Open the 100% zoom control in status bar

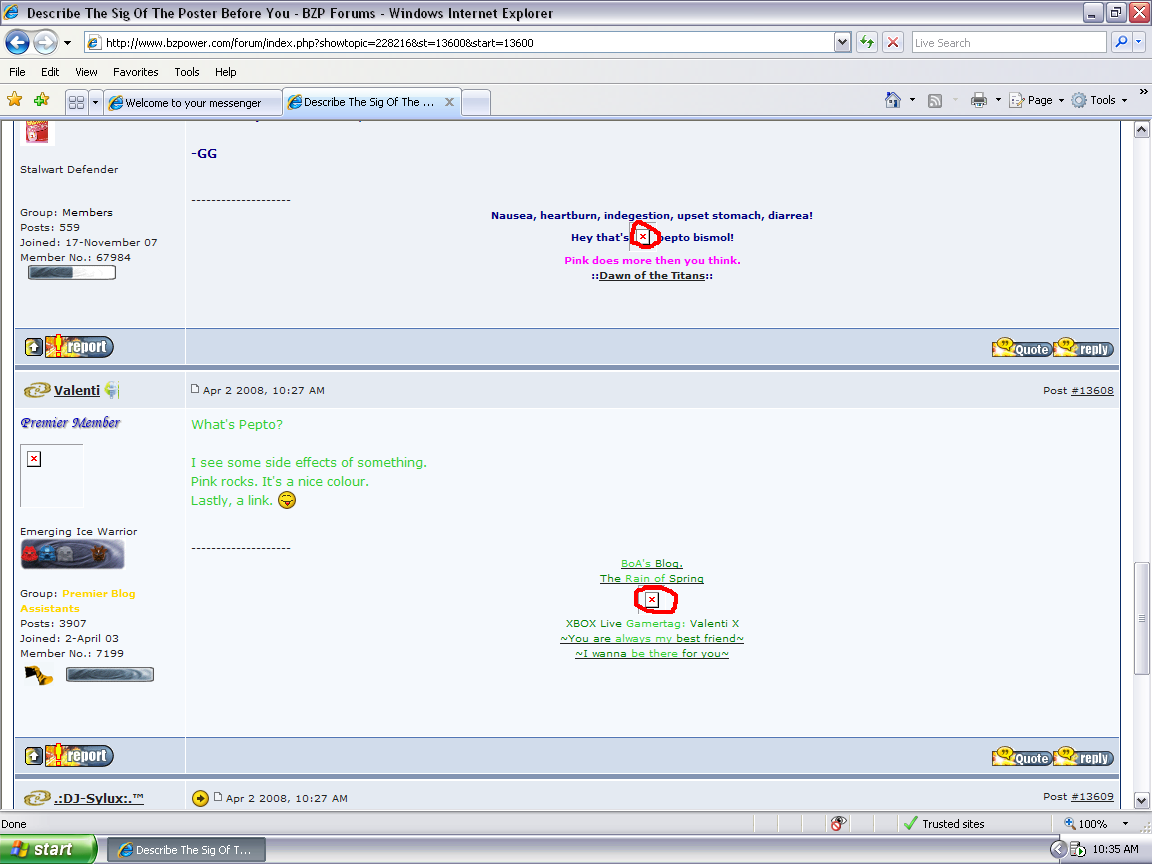[1092, 823]
